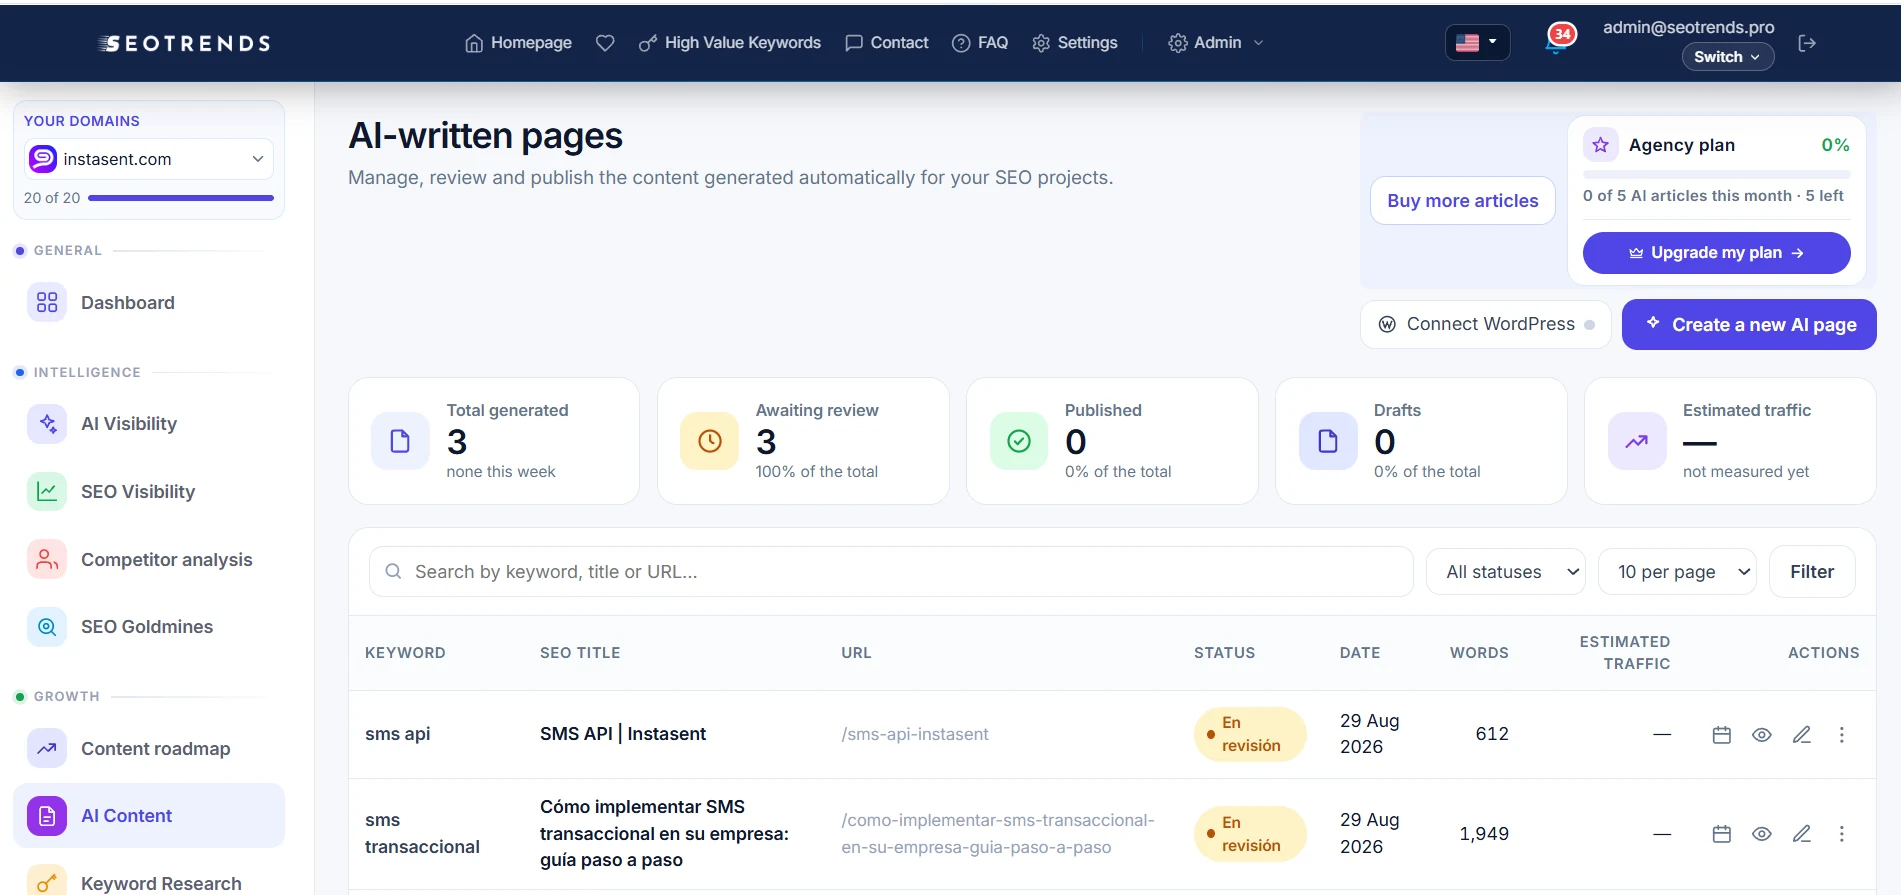Screen dimensions: 1901x895
Task: Click the SEOTRENDS logo
Action: [185, 43]
